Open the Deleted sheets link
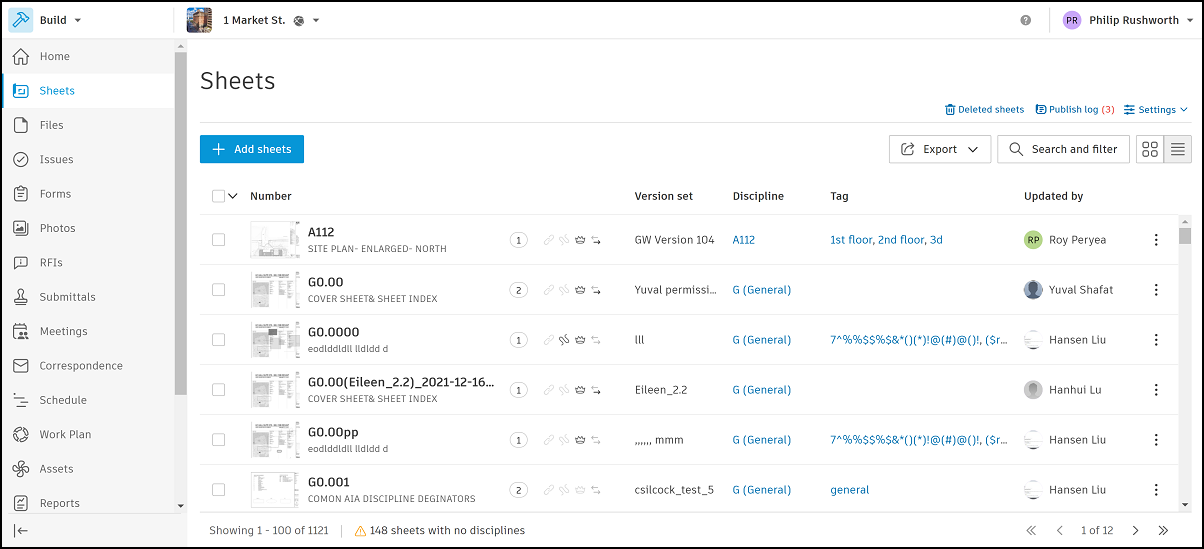 coord(985,110)
